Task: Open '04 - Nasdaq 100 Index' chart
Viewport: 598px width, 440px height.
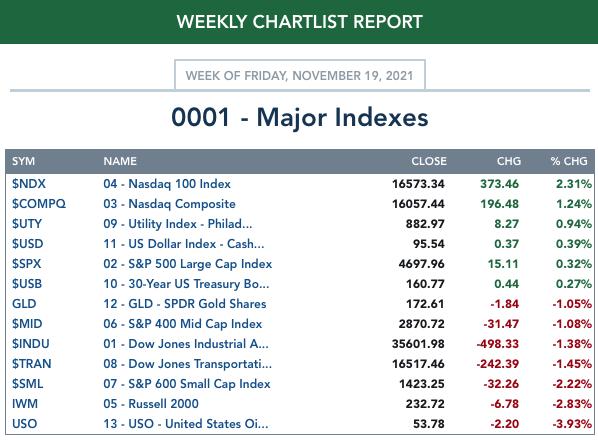Action: [167, 184]
